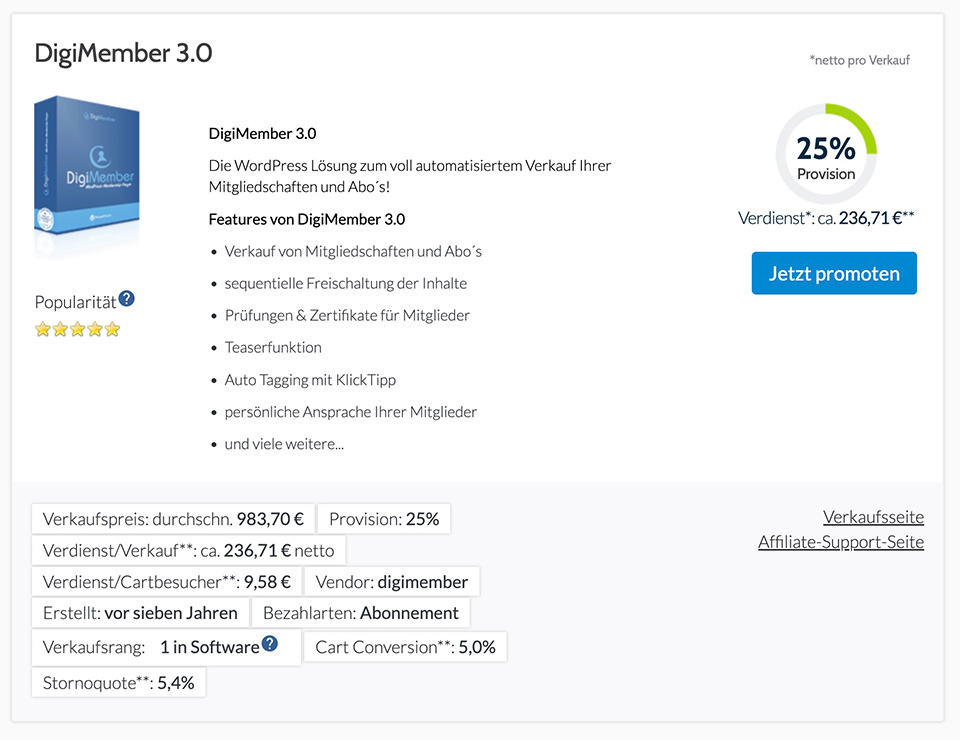Click the Teaserfunktion bullet

point(273,348)
